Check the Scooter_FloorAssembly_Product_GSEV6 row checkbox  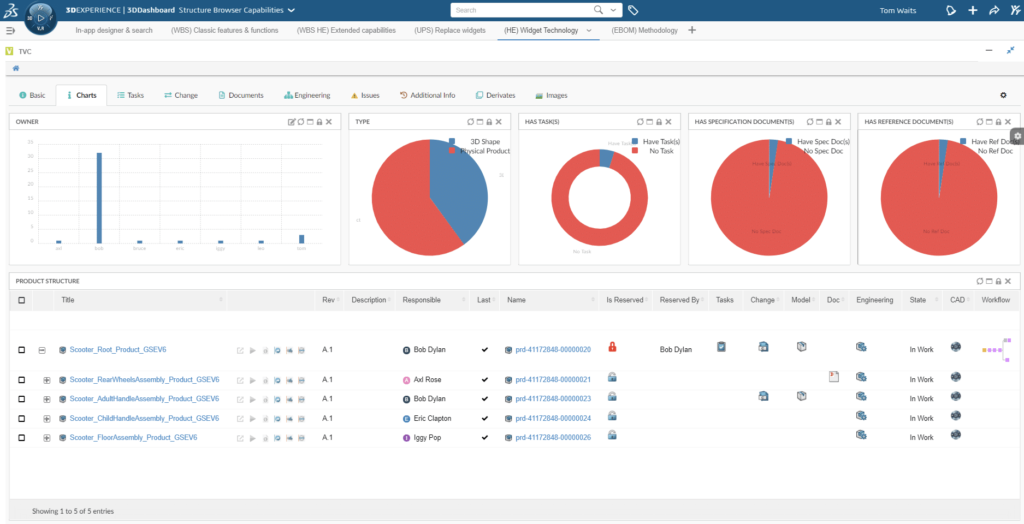22,438
